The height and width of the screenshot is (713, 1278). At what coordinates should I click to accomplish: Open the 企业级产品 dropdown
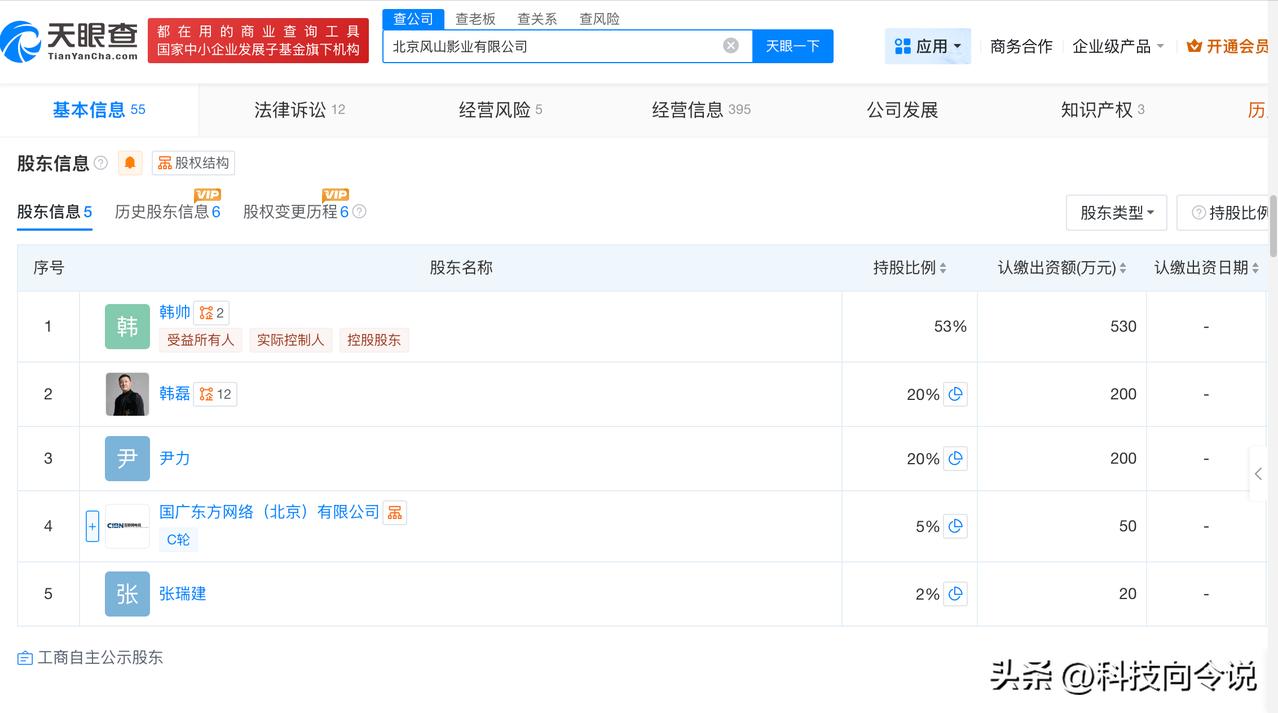[1118, 46]
